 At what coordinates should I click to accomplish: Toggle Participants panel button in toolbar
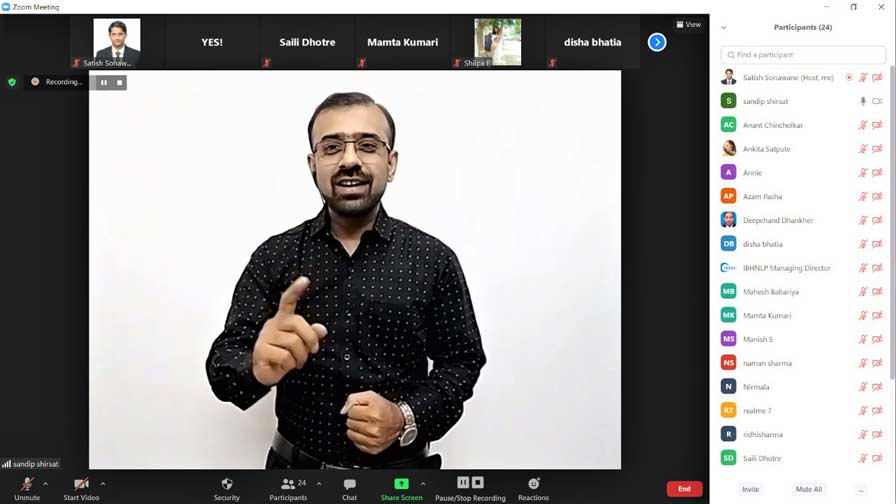pyautogui.click(x=289, y=489)
